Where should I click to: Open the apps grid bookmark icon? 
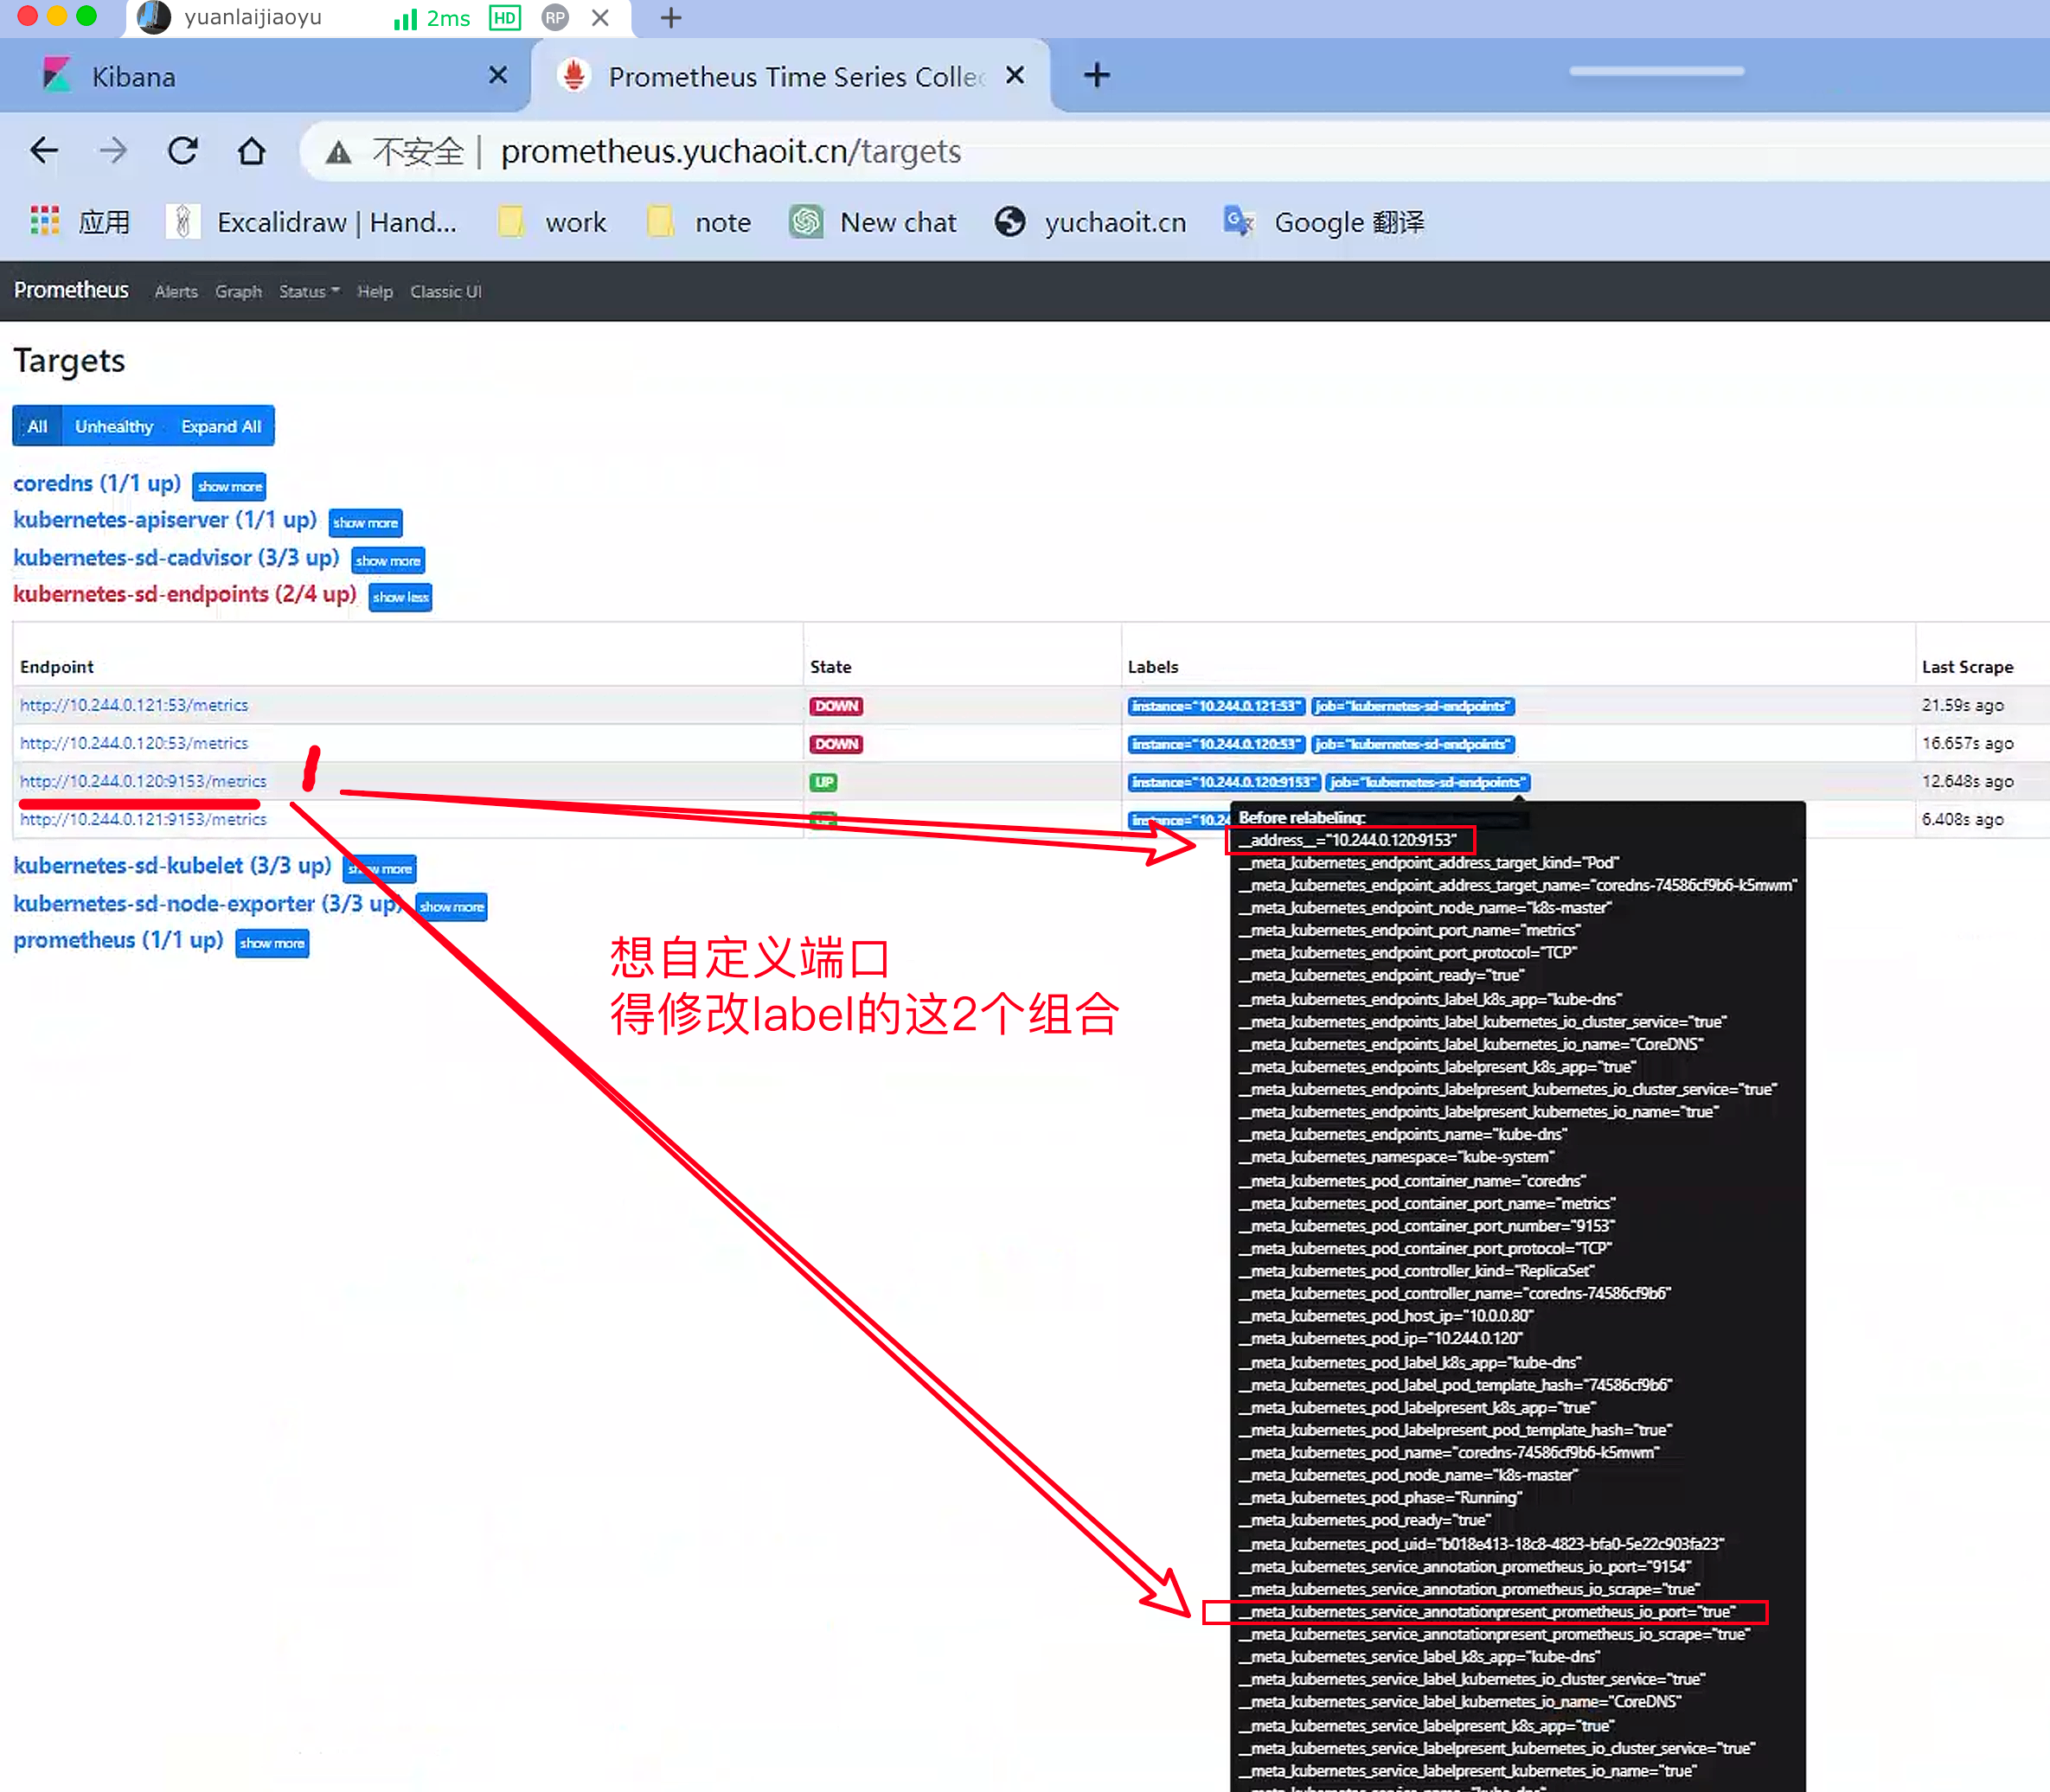click(x=45, y=221)
